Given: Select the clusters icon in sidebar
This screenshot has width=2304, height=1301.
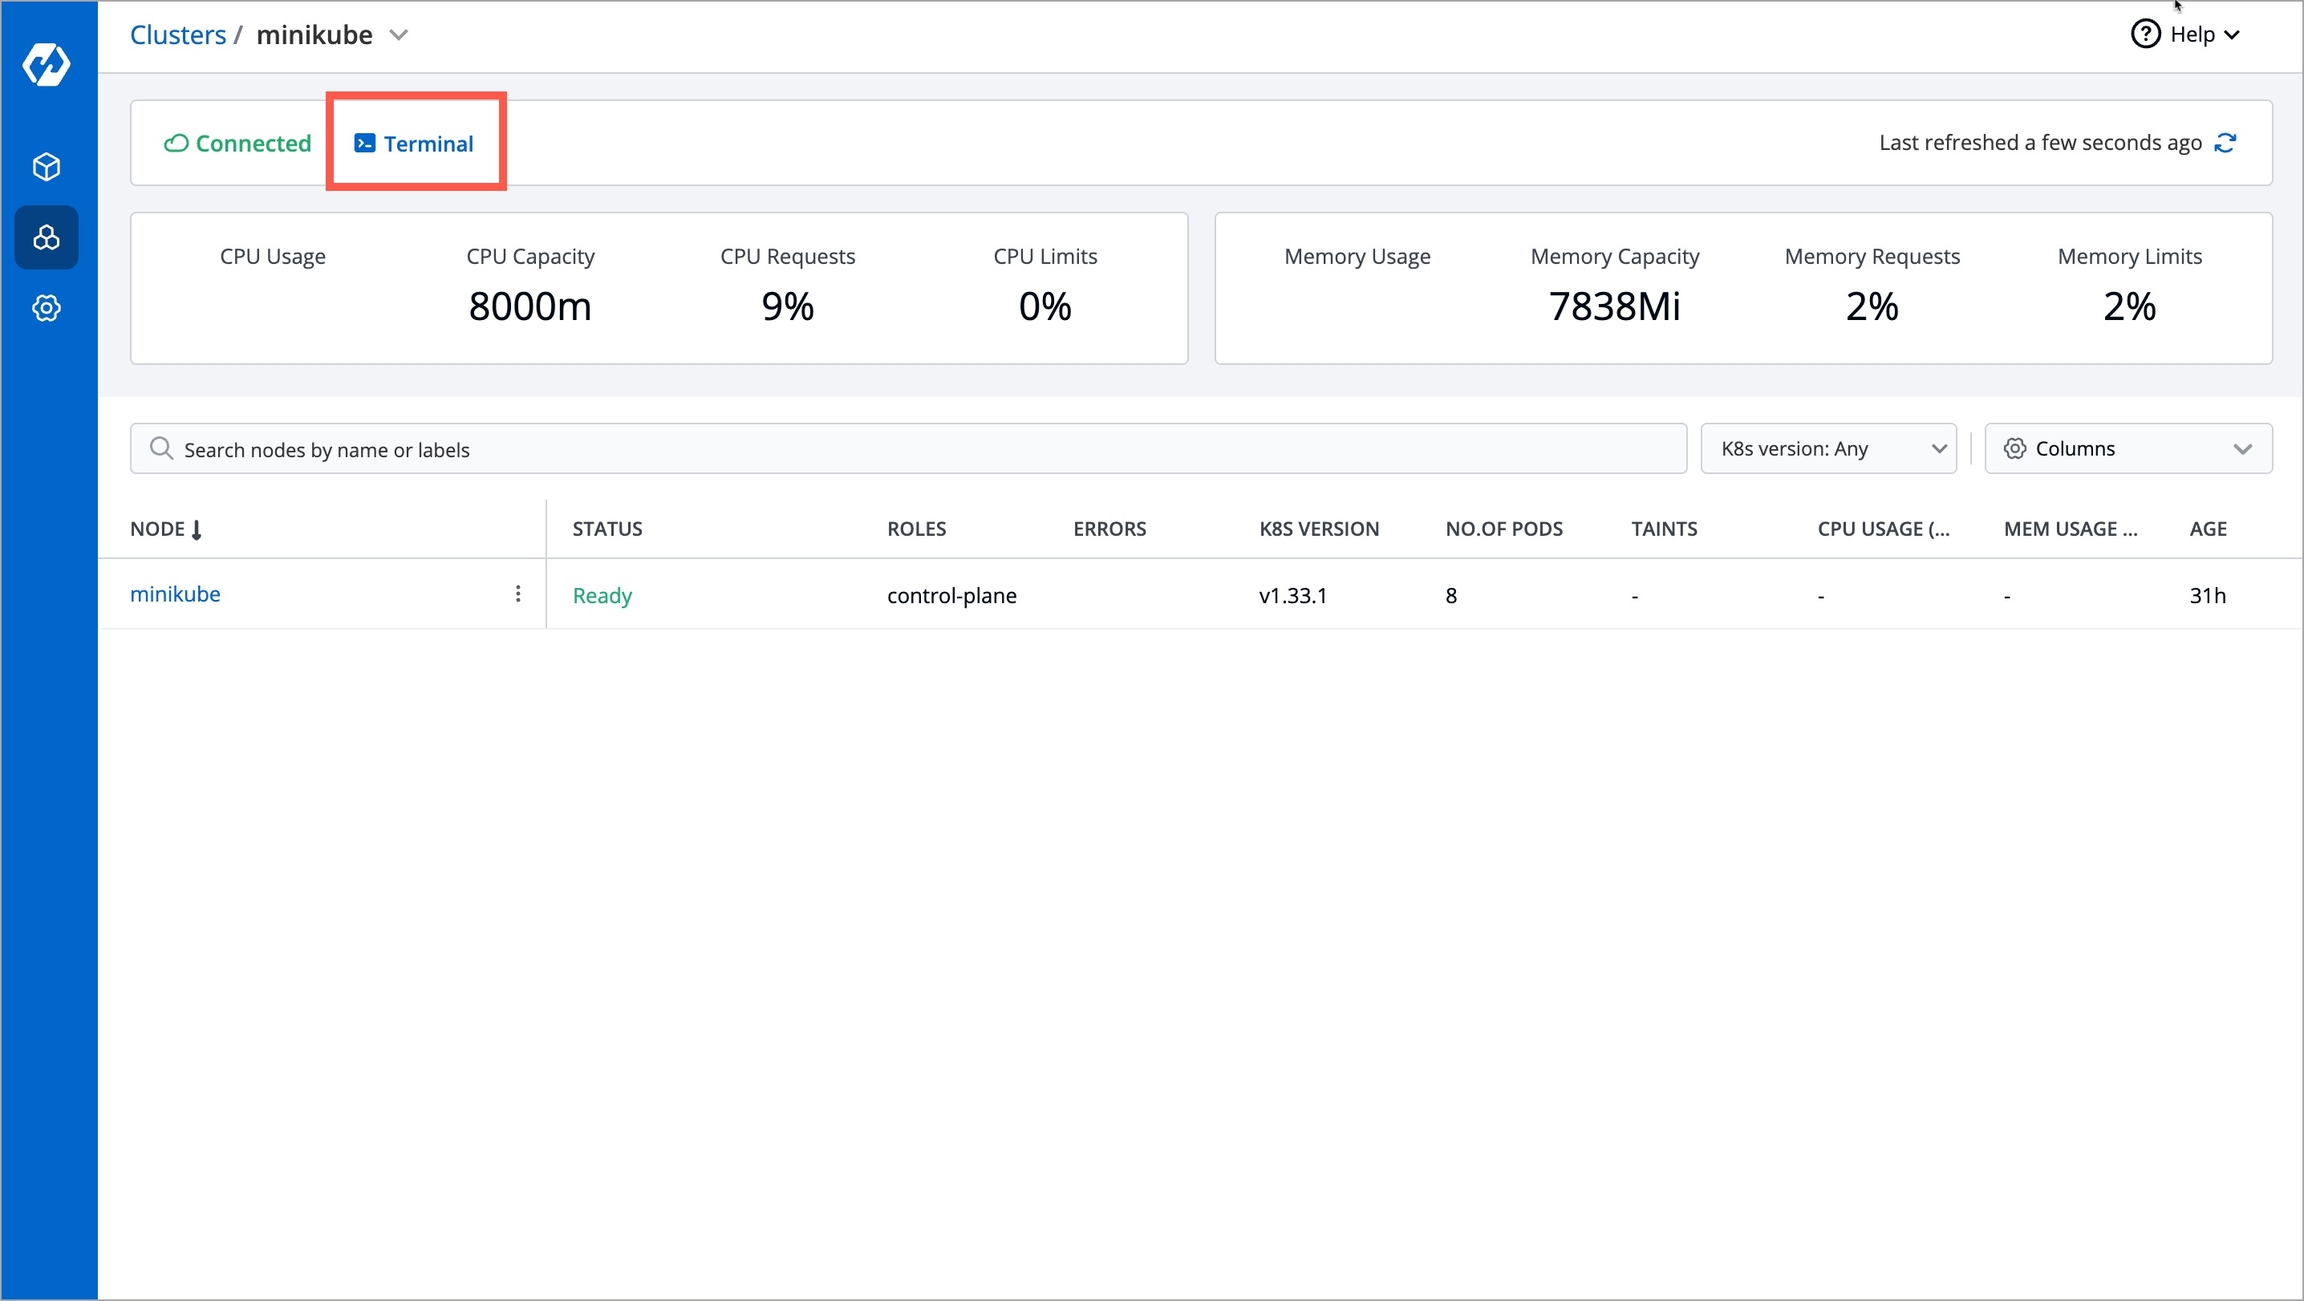Looking at the screenshot, I should pos(46,238).
